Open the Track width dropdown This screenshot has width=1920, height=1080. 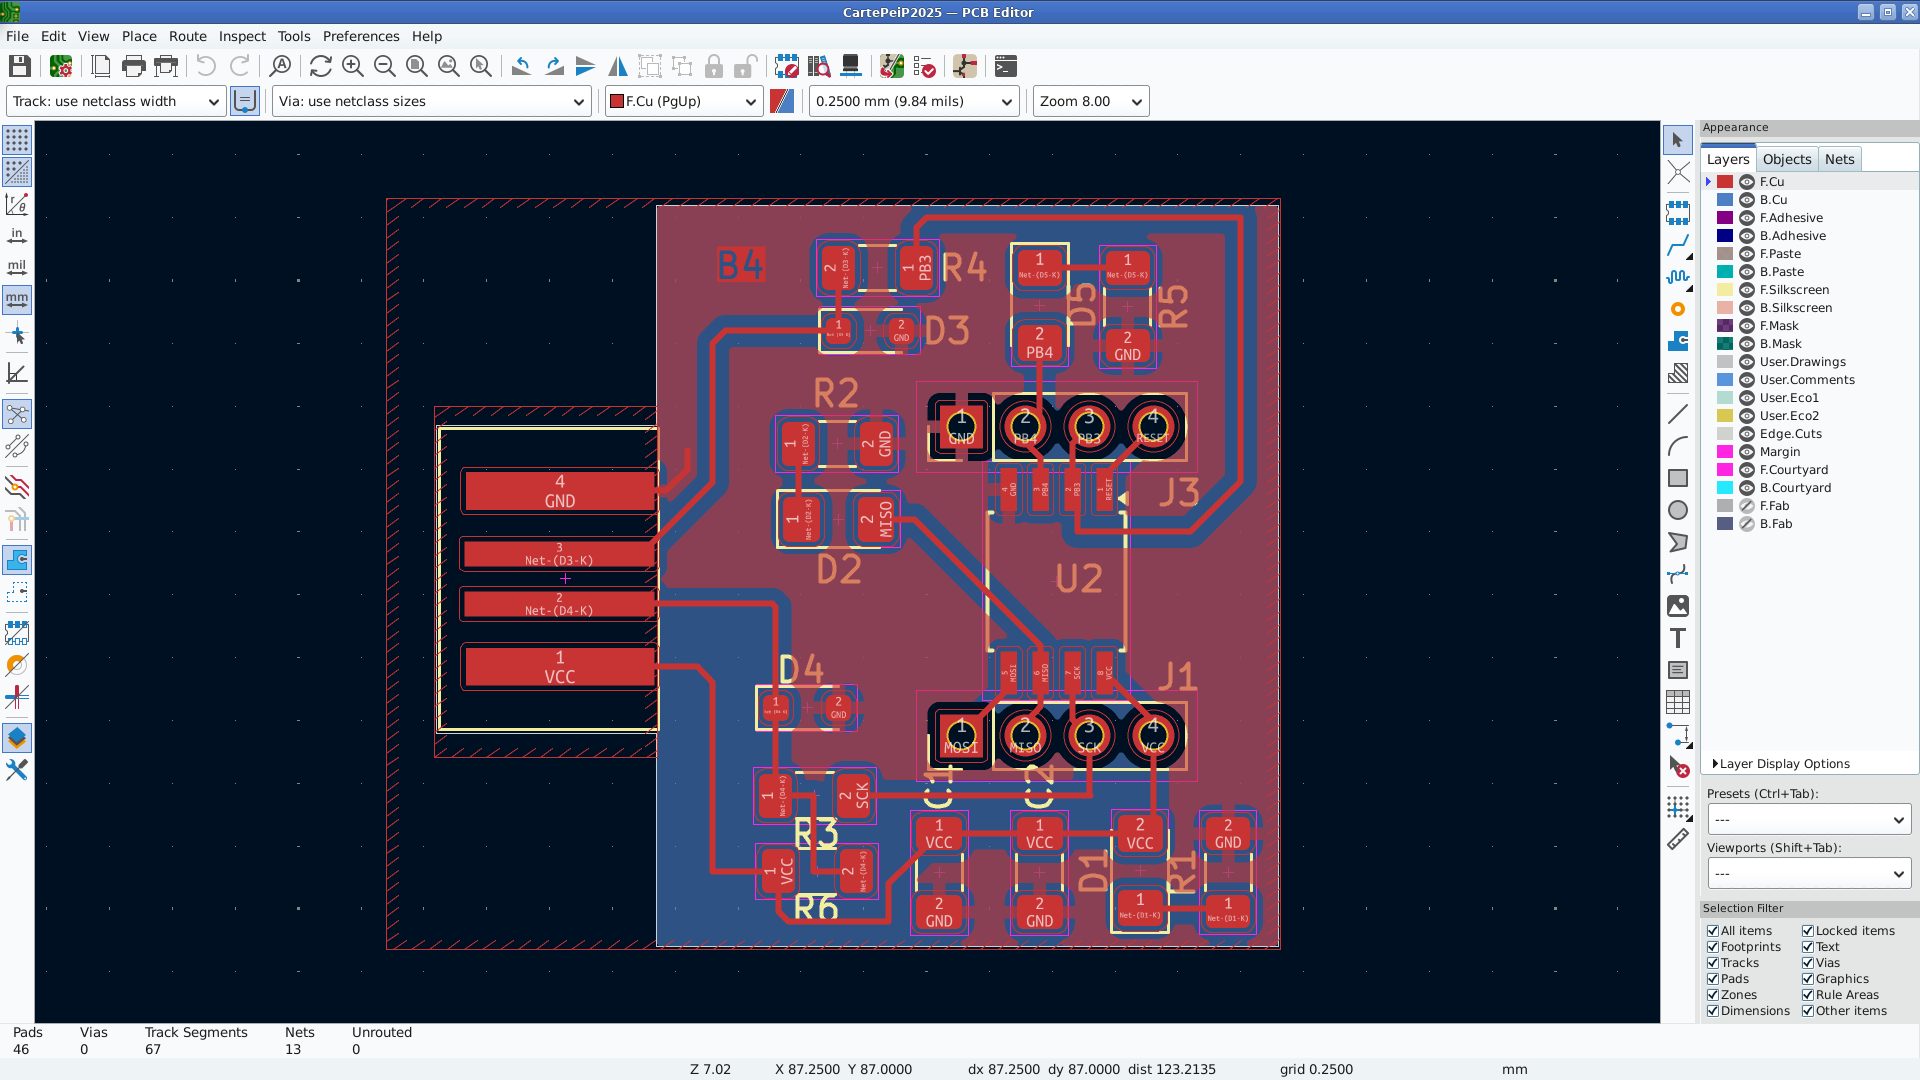[116, 101]
